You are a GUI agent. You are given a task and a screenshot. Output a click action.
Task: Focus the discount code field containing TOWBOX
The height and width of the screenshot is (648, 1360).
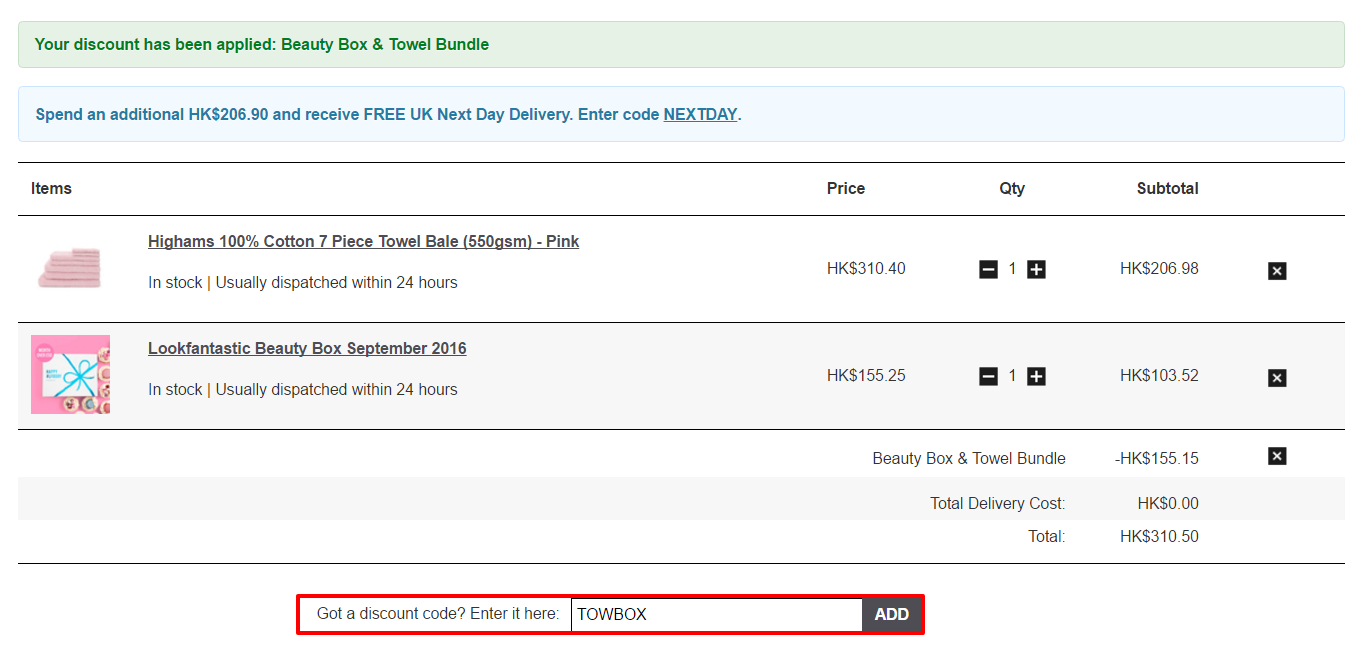716,614
